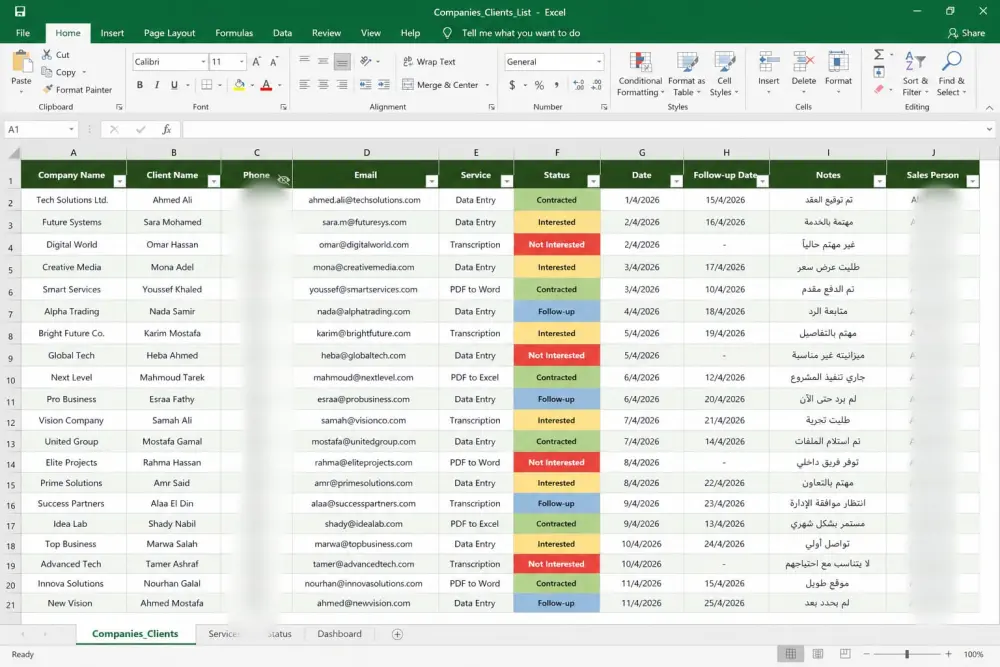The height and width of the screenshot is (667, 1000).
Task: Open filter dropdown on Company Name header
Action: (x=119, y=181)
